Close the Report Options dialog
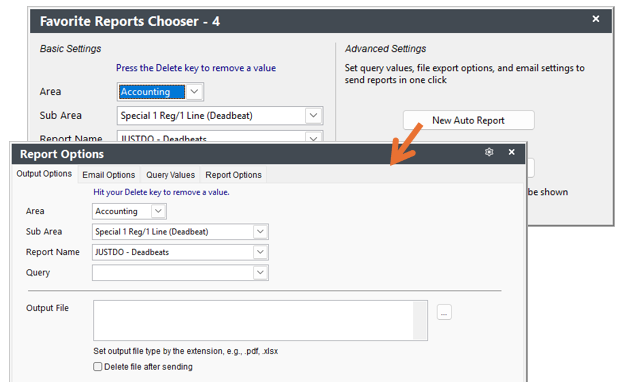 tap(512, 152)
